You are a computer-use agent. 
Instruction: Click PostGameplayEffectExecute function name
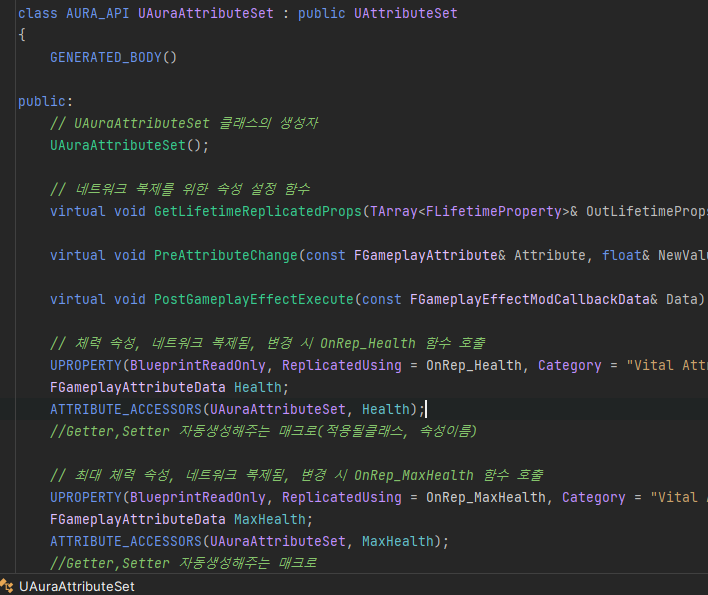pos(254,299)
